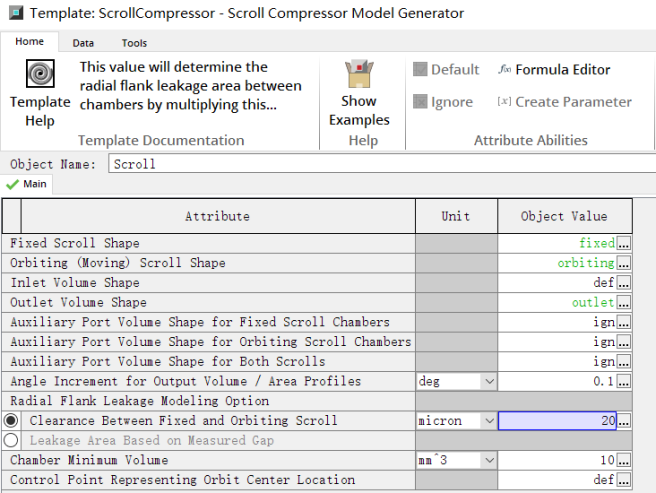Click the Object Name text field
The image size is (656, 493).
[380, 164]
